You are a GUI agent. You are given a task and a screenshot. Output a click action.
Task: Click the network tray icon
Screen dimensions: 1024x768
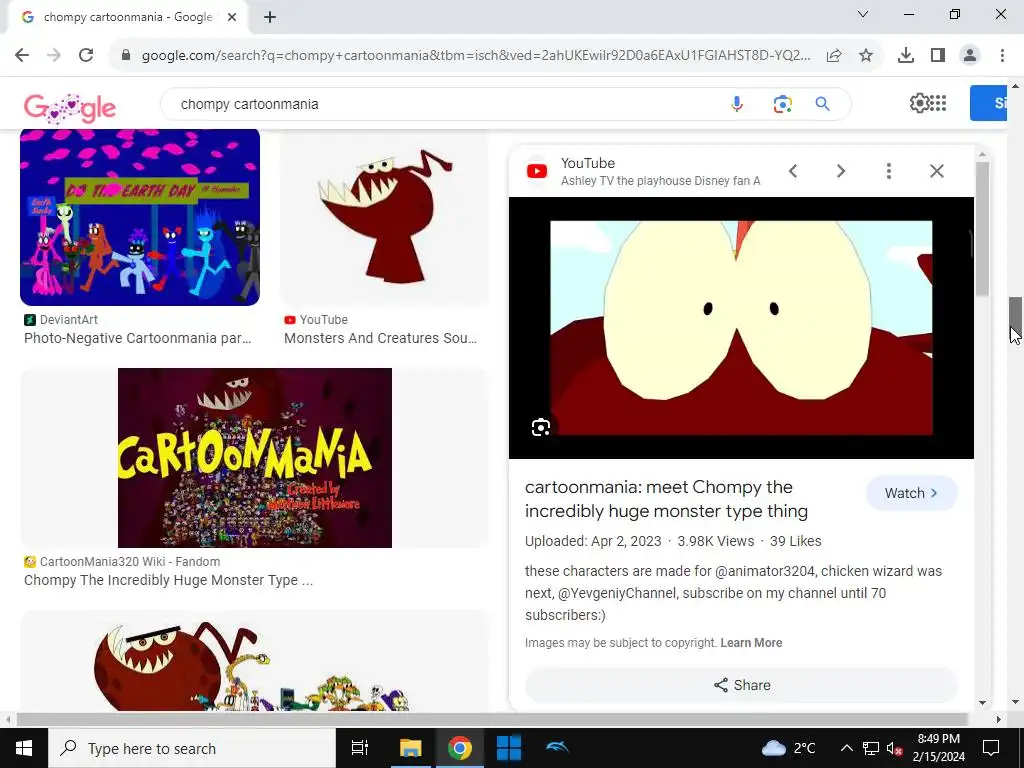(871, 748)
